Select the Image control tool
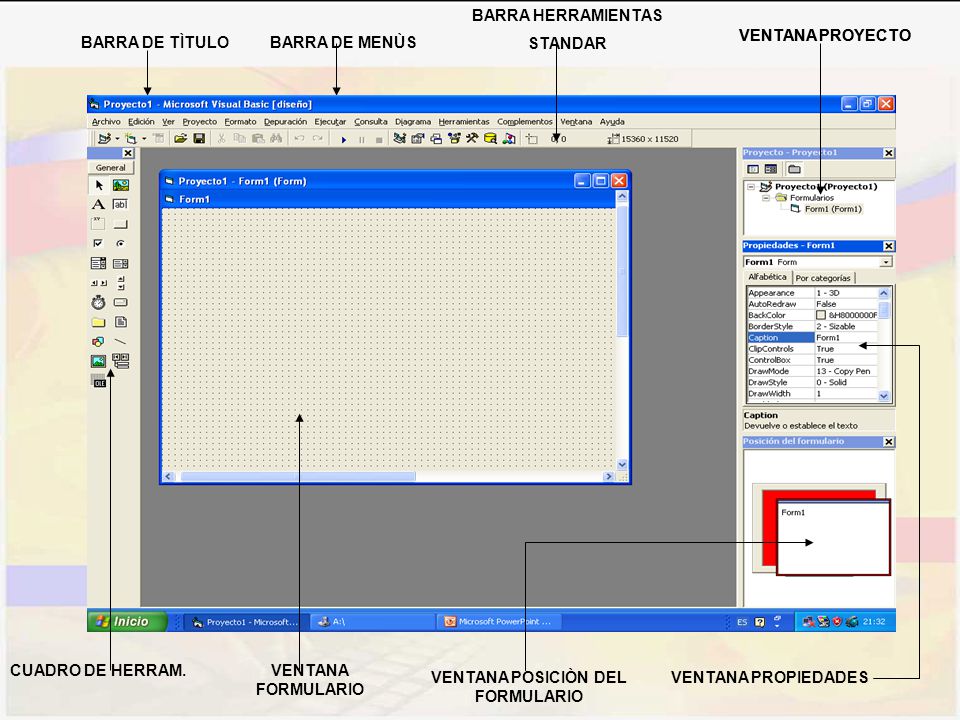 pyautogui.click(x=99, y=361)
